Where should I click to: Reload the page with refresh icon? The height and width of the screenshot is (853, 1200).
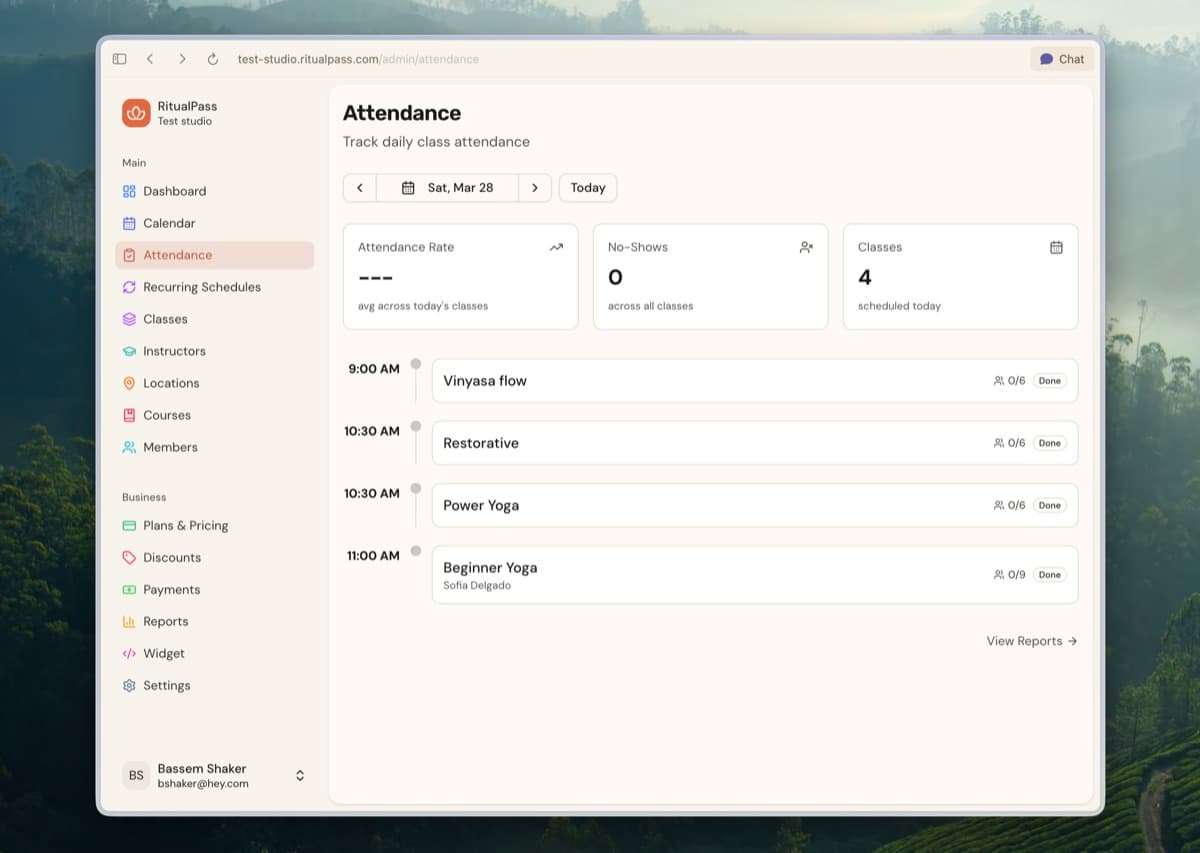pos(213,59)
